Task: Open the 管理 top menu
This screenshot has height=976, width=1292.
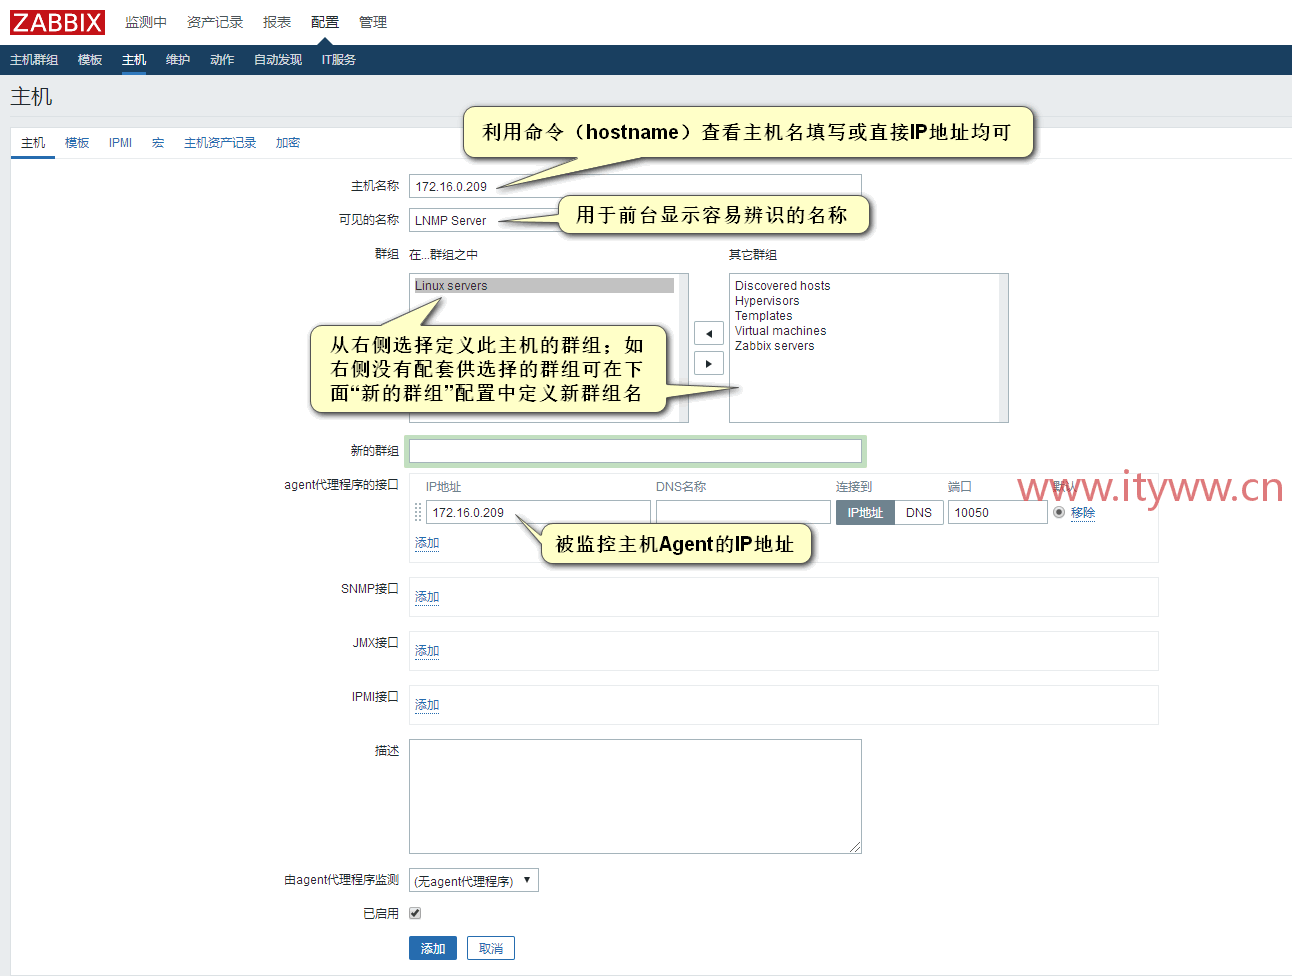Action: point(373,22)
